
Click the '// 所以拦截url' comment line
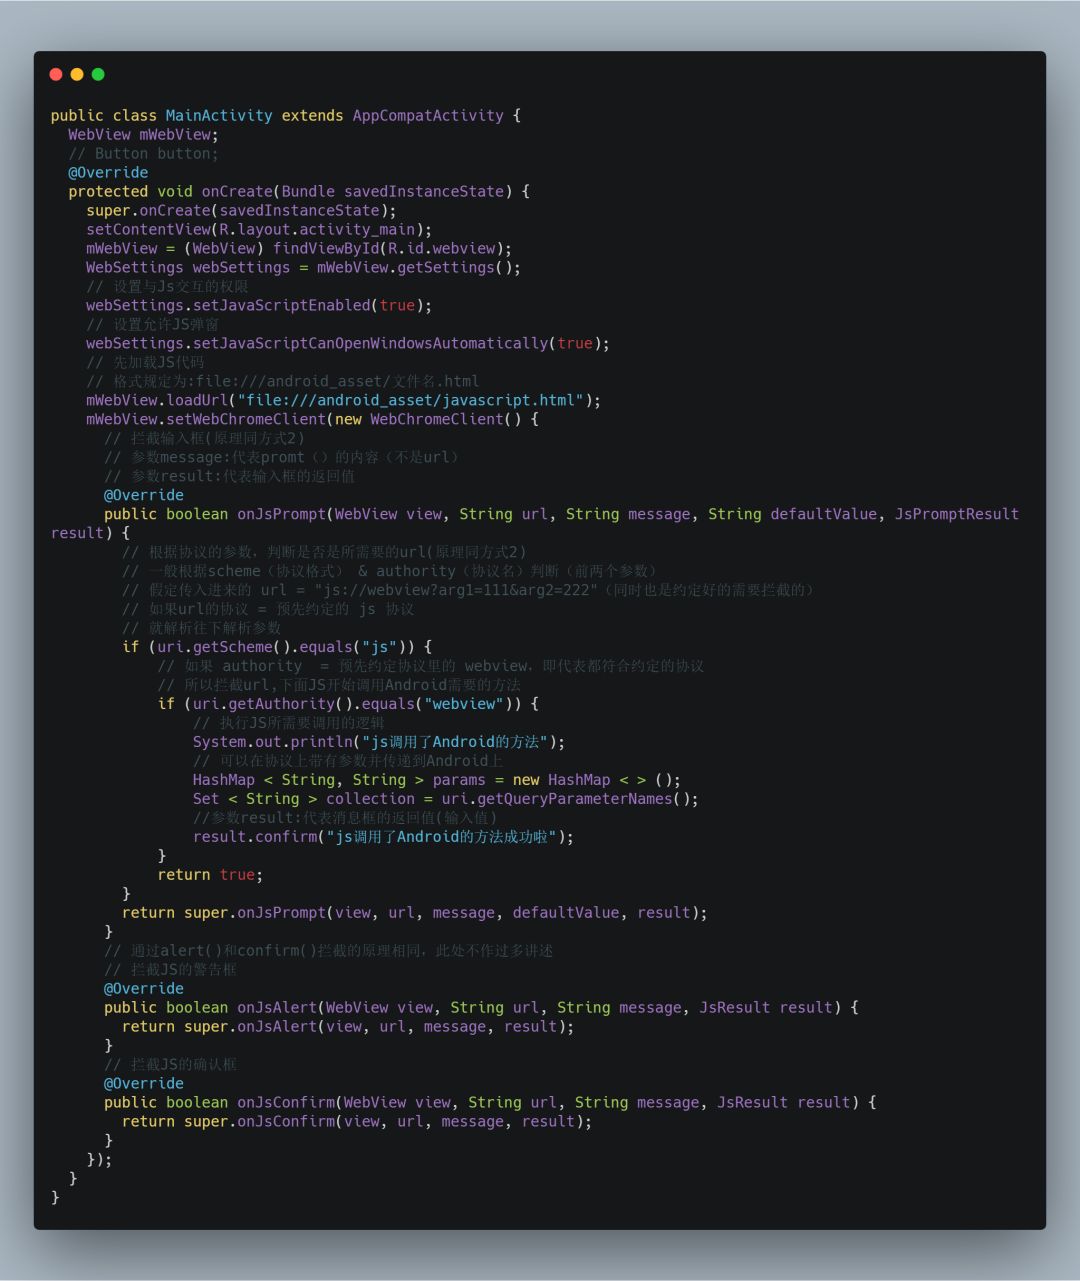pos(339,686)
